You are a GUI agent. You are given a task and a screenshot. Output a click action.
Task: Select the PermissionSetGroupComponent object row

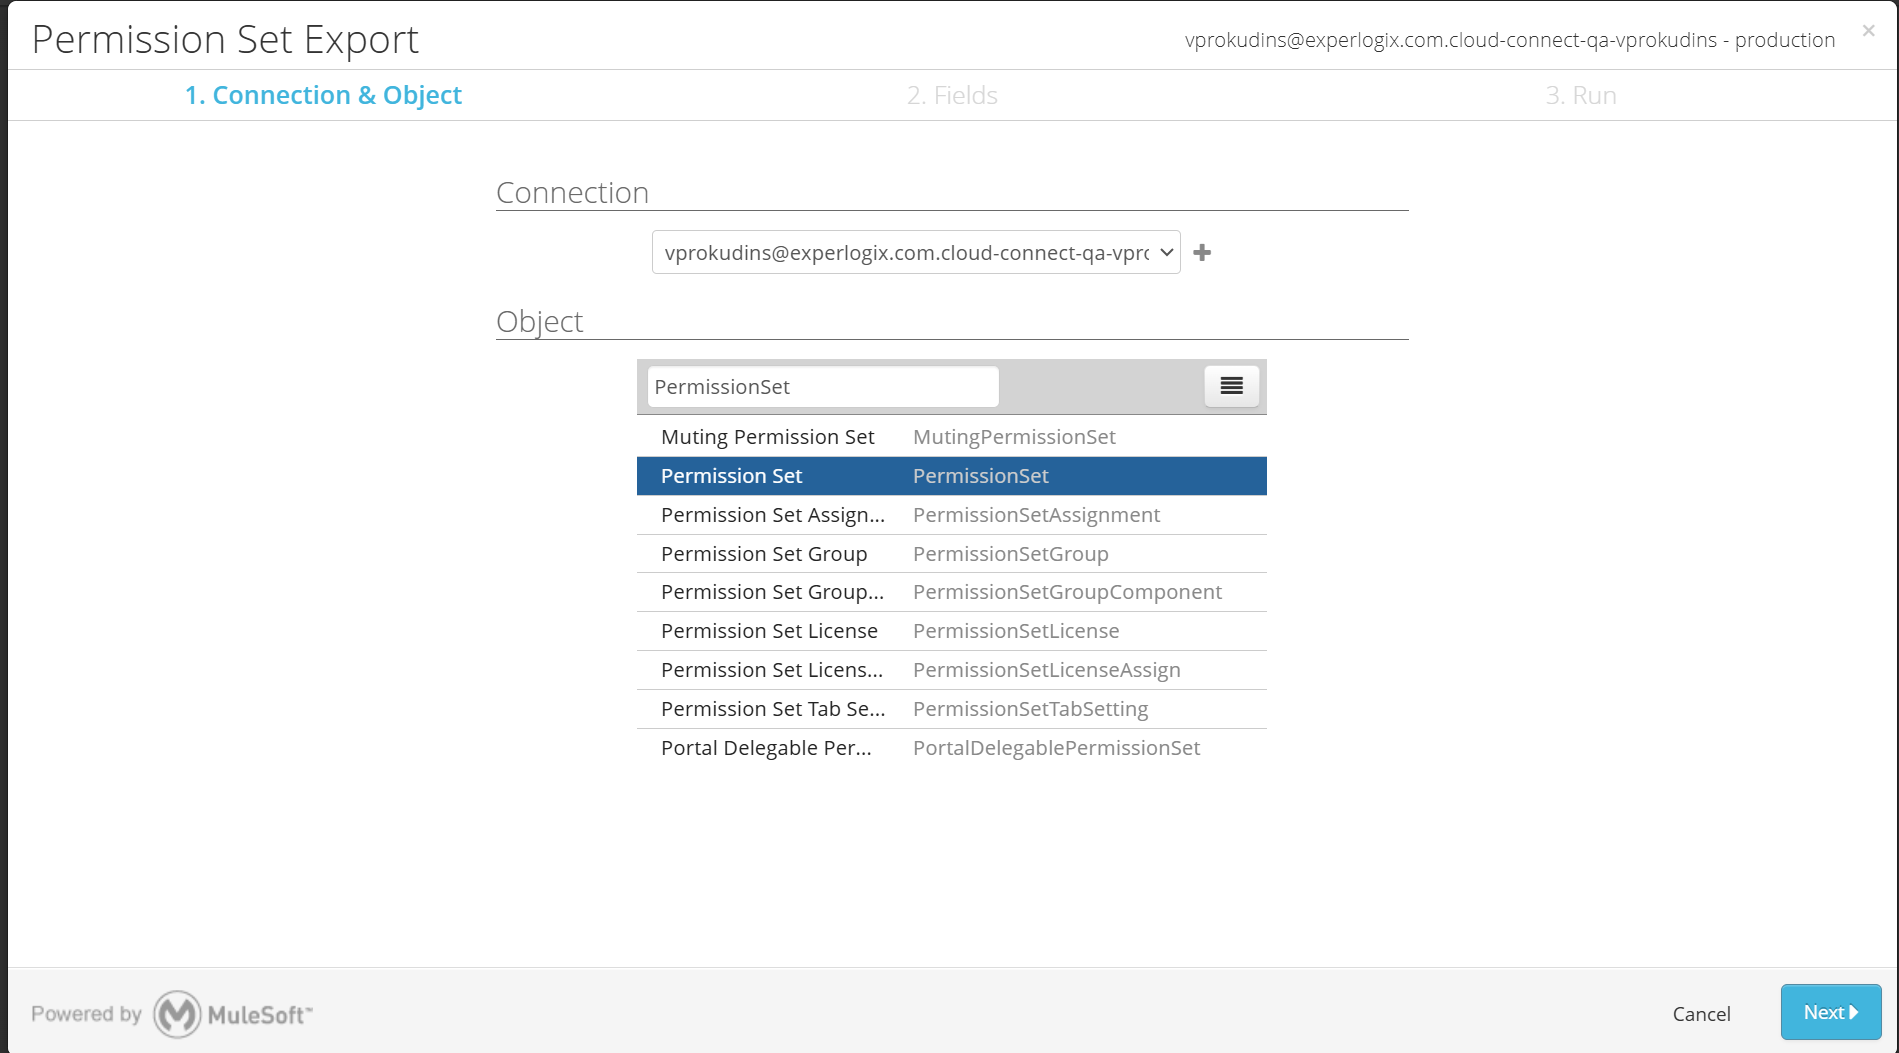pos(952,592)
